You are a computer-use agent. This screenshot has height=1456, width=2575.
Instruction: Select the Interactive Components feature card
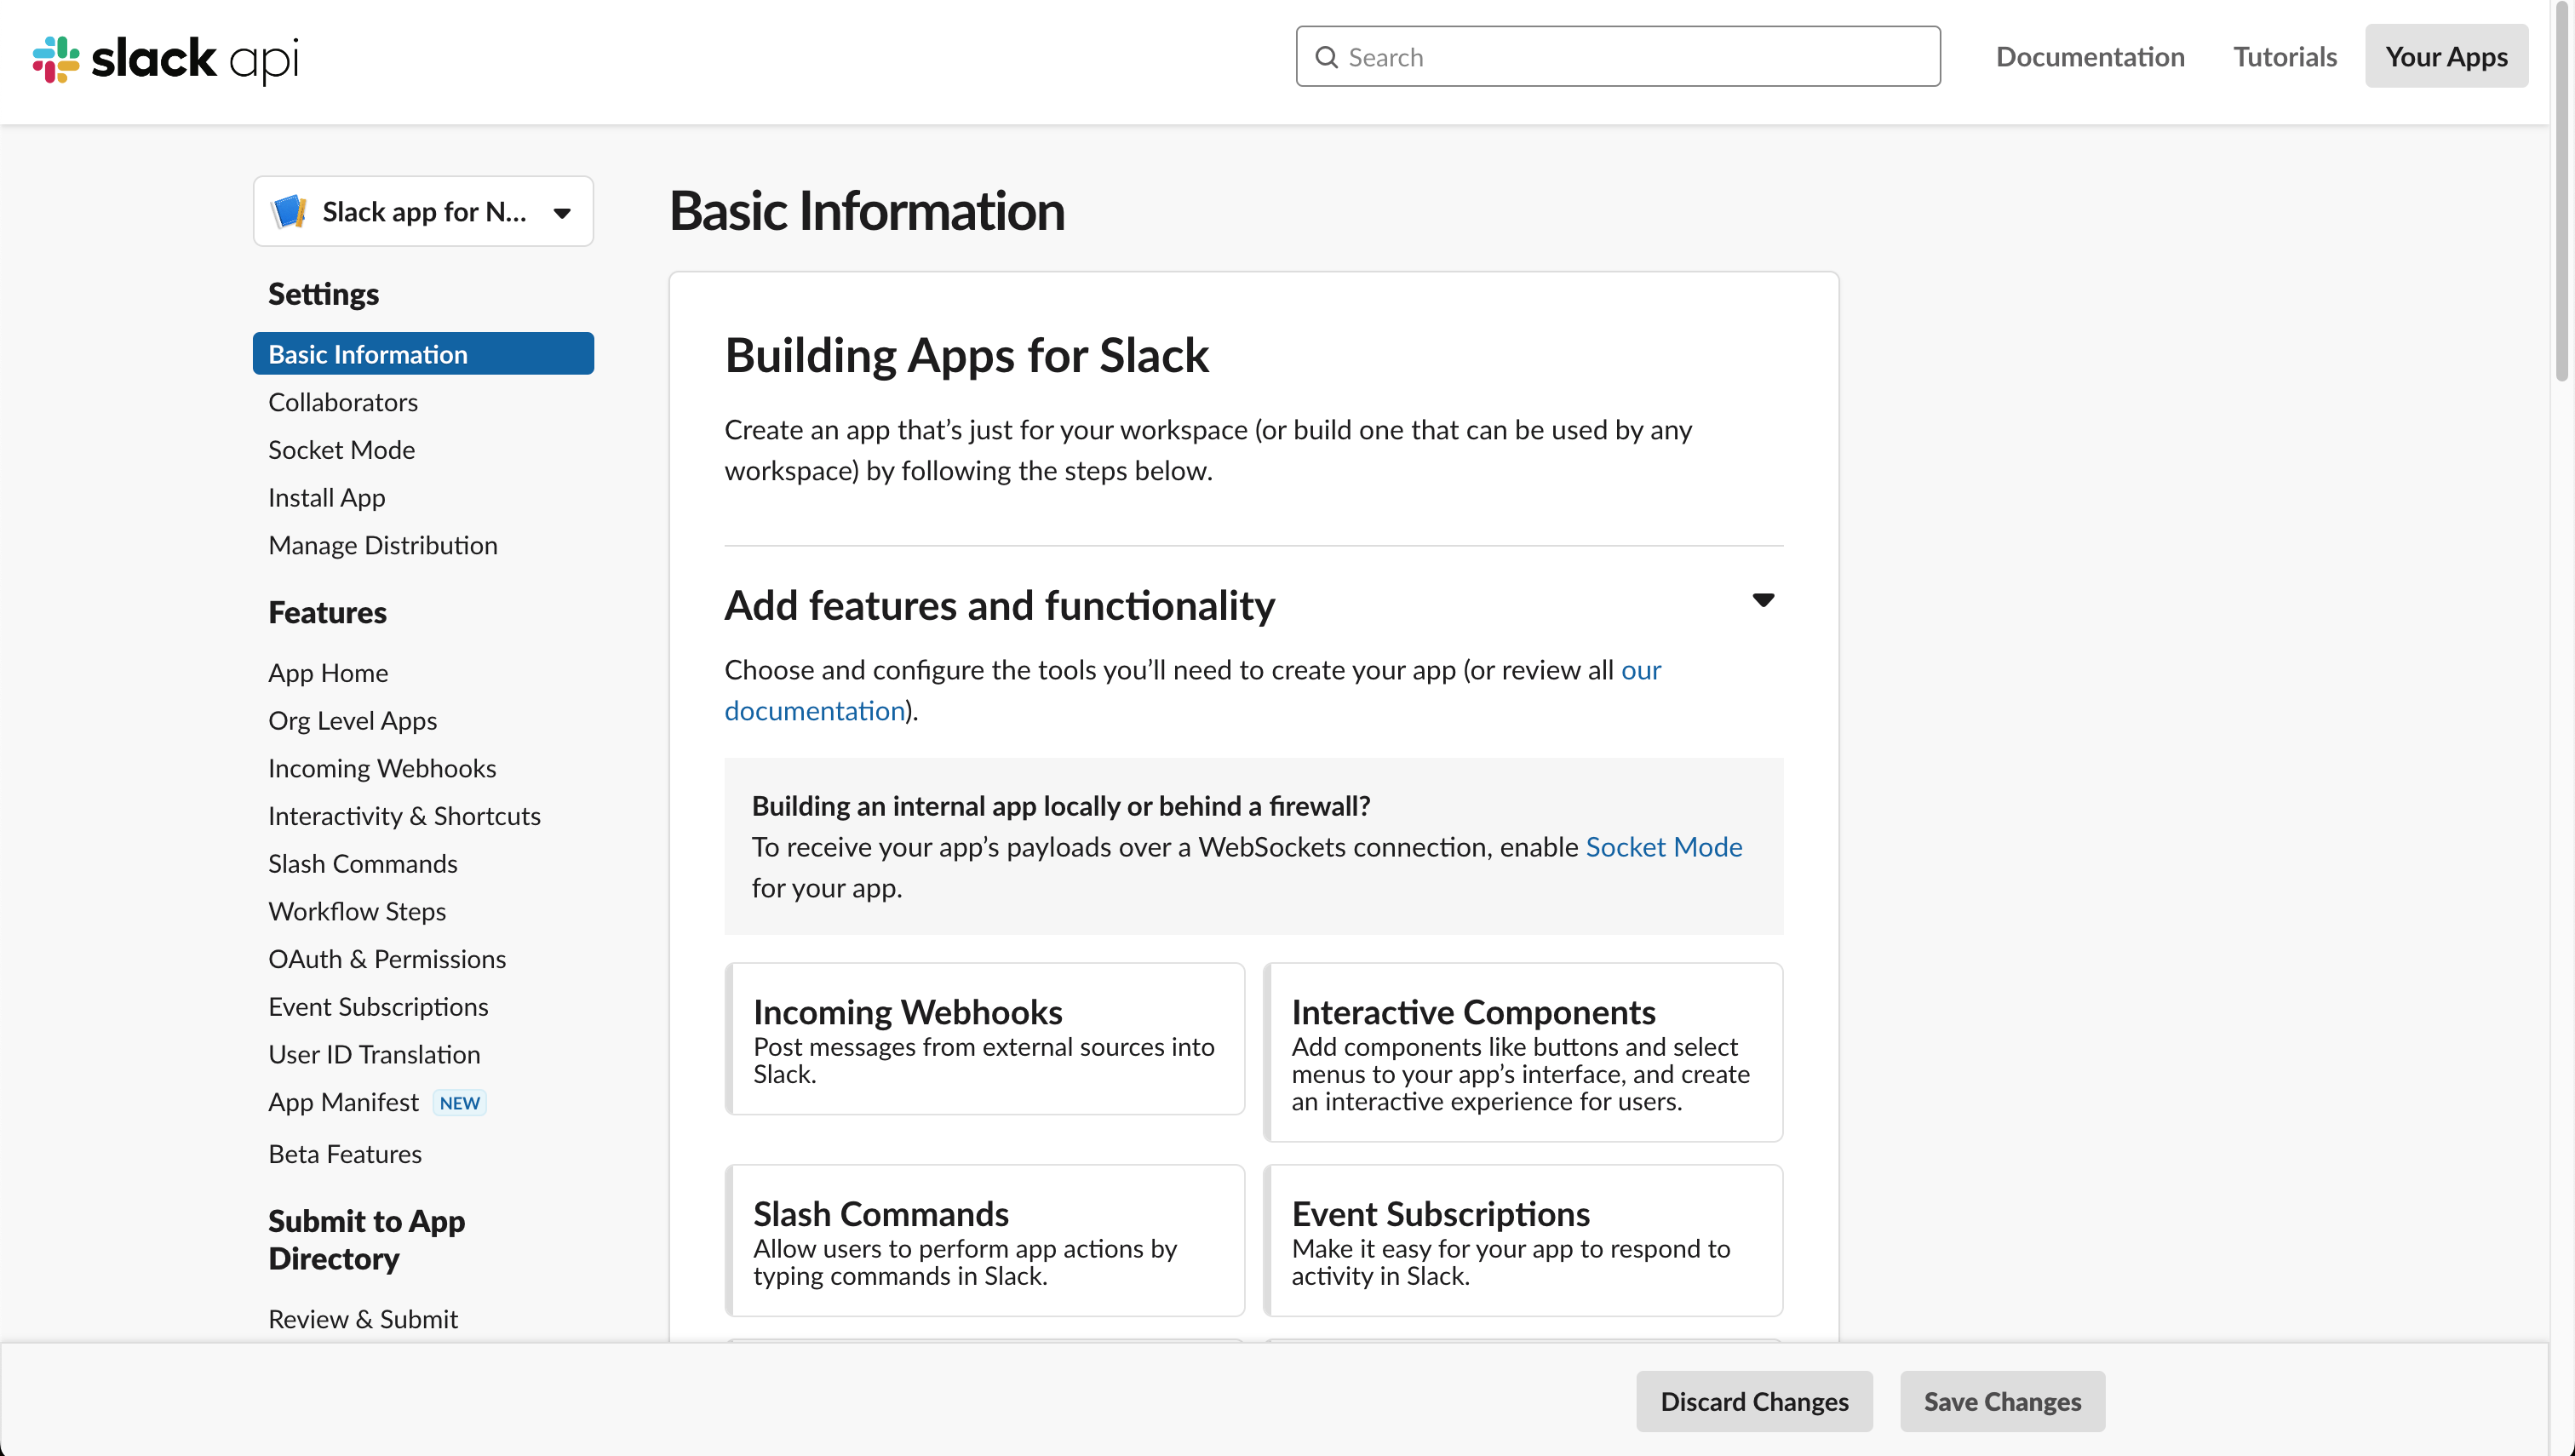tap(1522, 1051)
